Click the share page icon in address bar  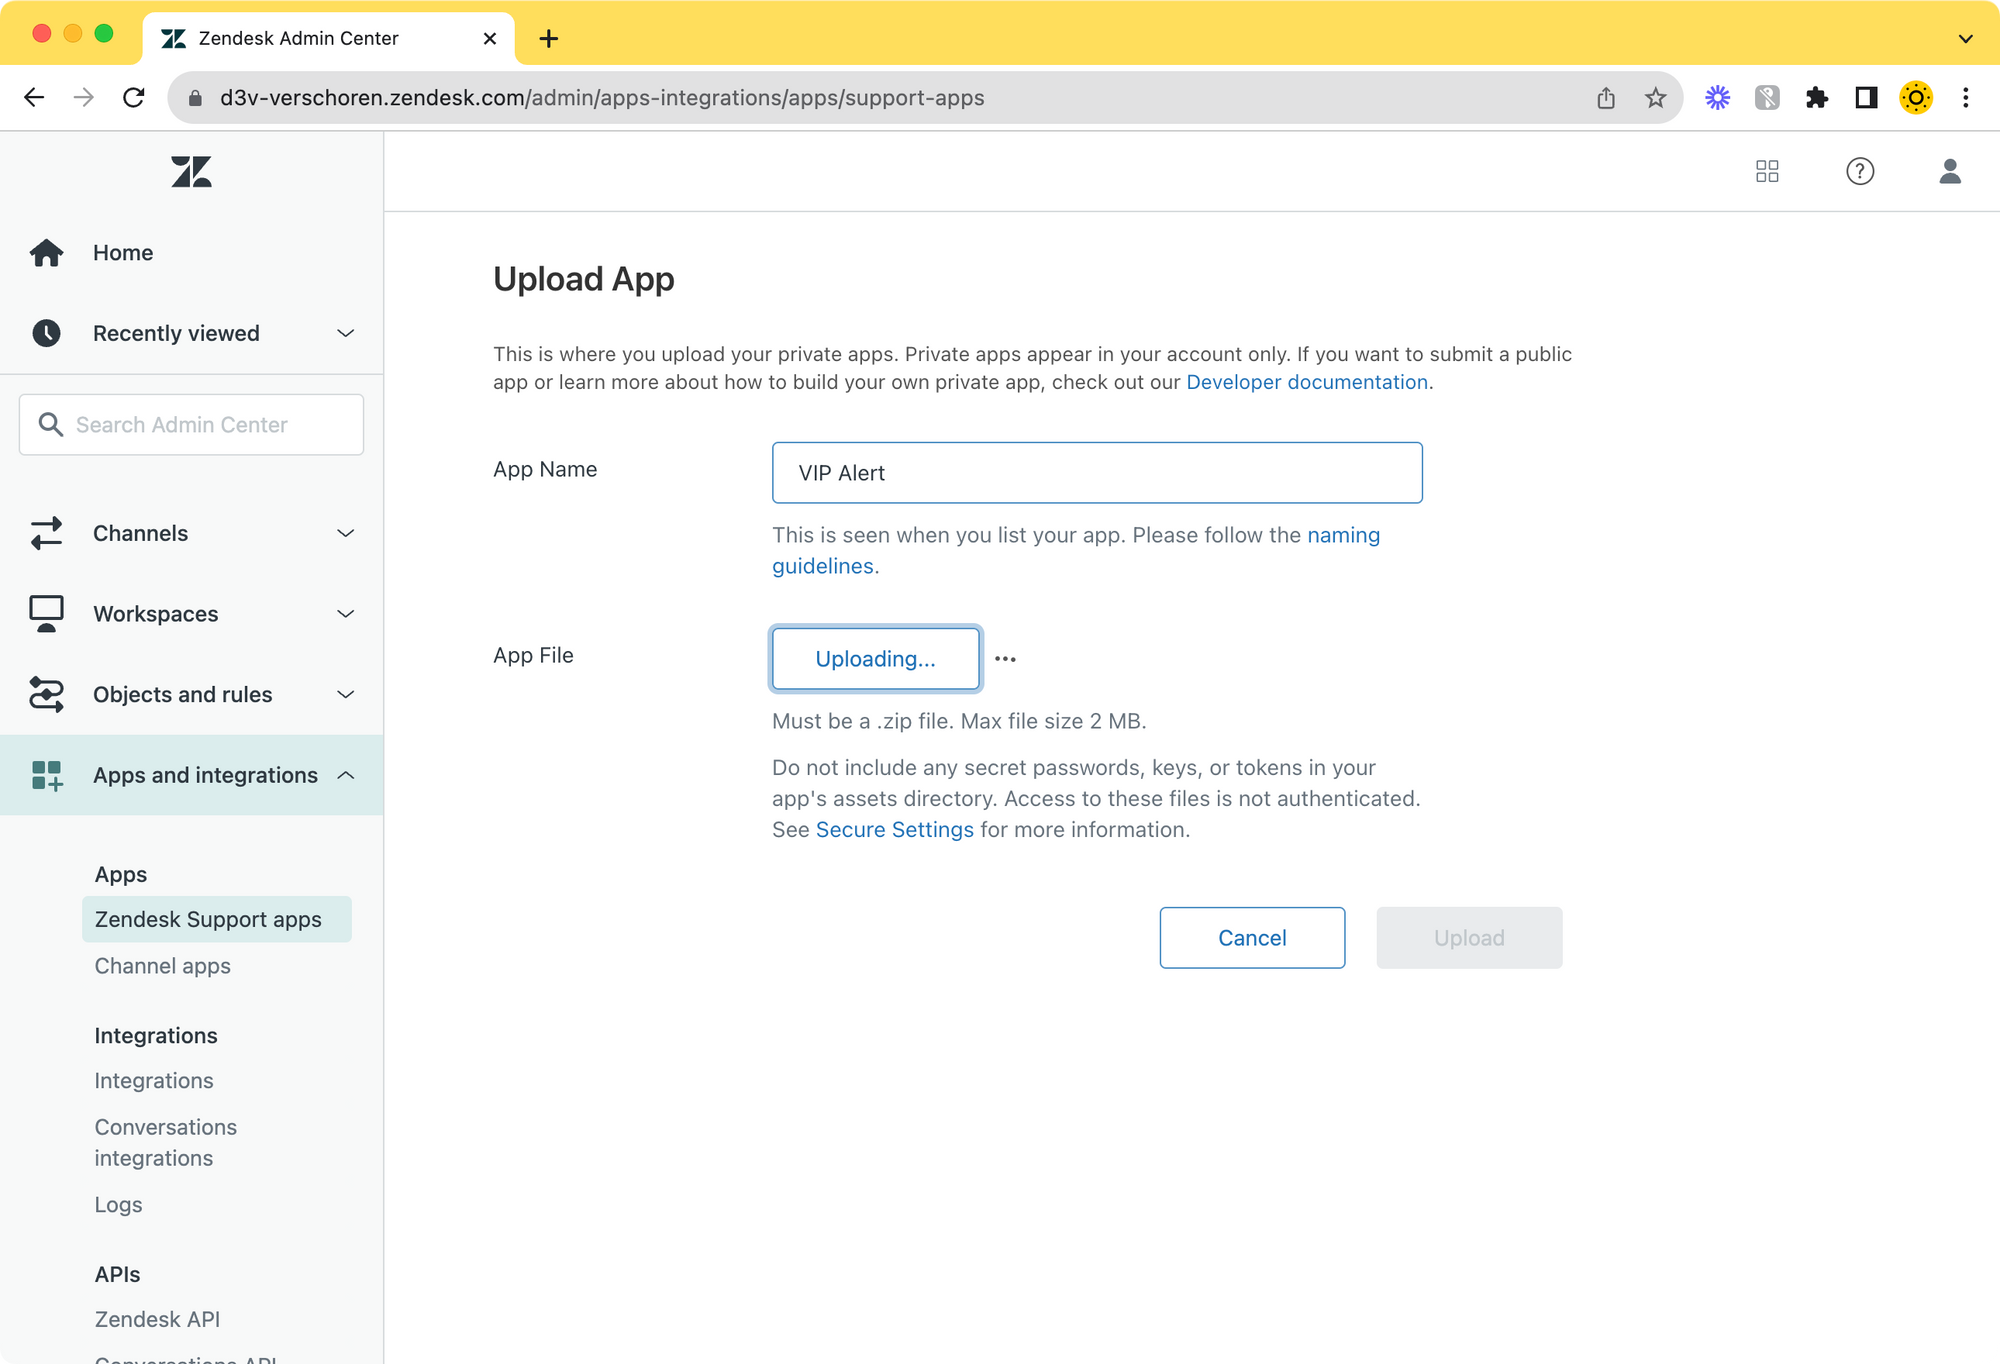pyautogui.click(x=1606, y=98)
